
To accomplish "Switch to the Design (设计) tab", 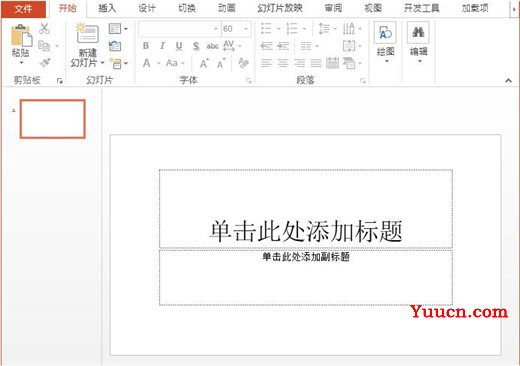I will (x=147, y=8).
